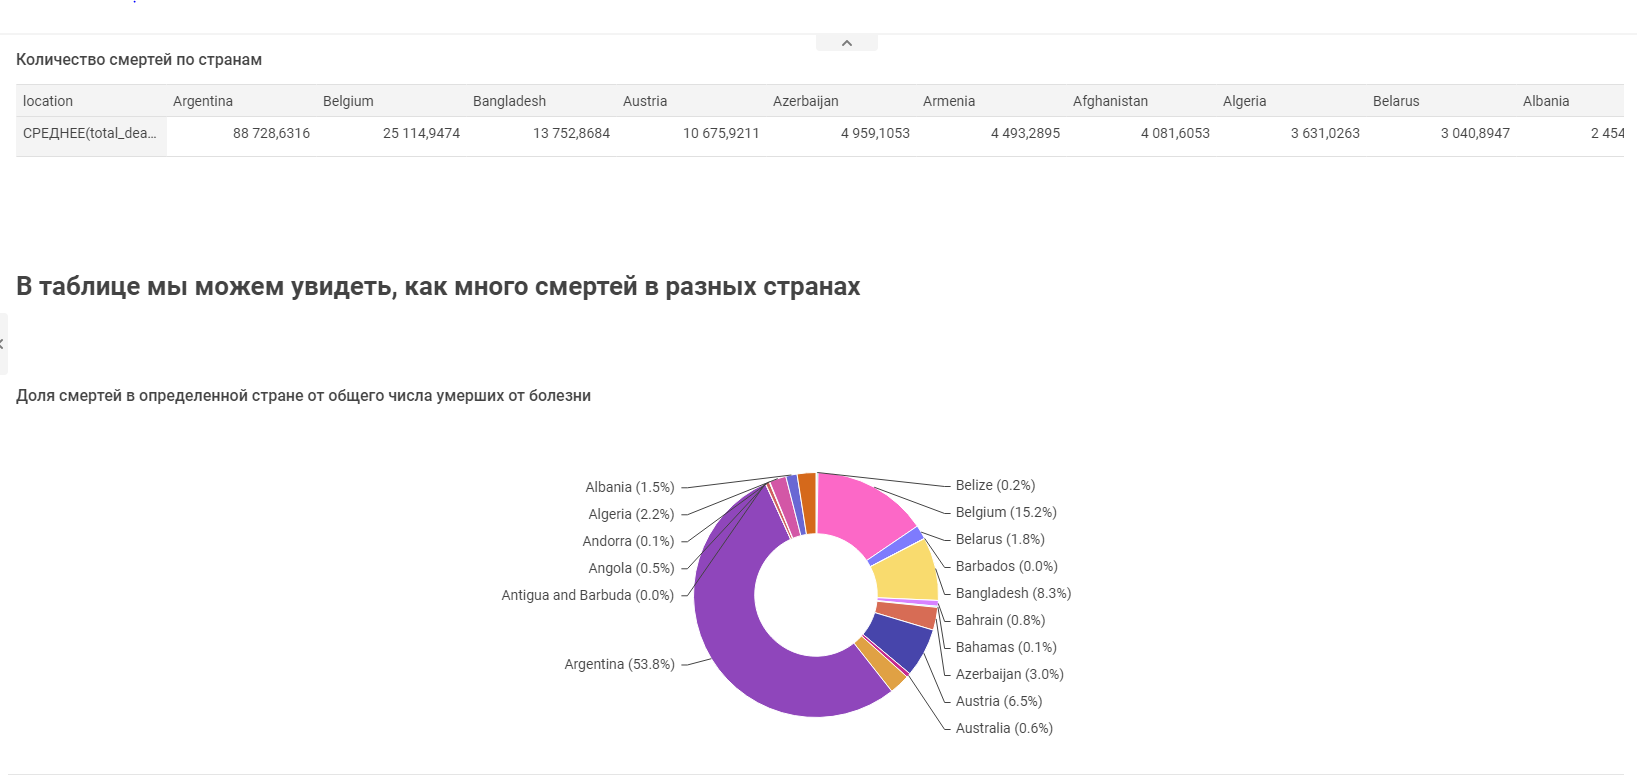The height and width of the screenshot is (781, 1637).
Task: Select cell value 13 752,8684
Action: point(571,133)
